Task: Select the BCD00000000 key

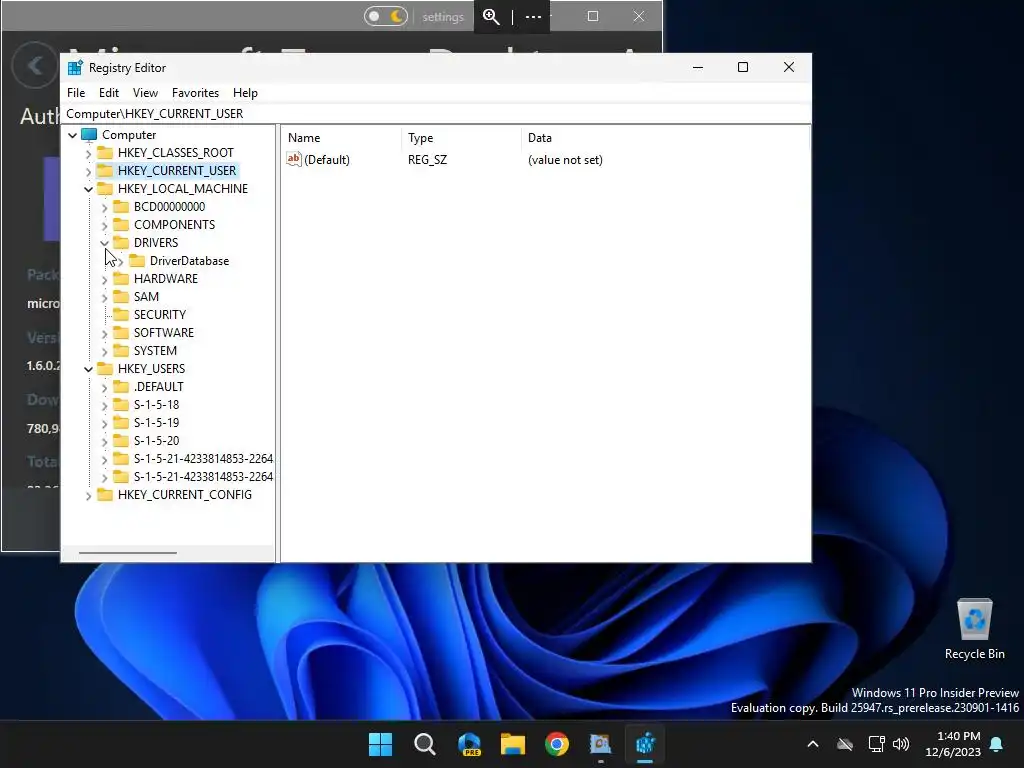Action: [169, 206]
